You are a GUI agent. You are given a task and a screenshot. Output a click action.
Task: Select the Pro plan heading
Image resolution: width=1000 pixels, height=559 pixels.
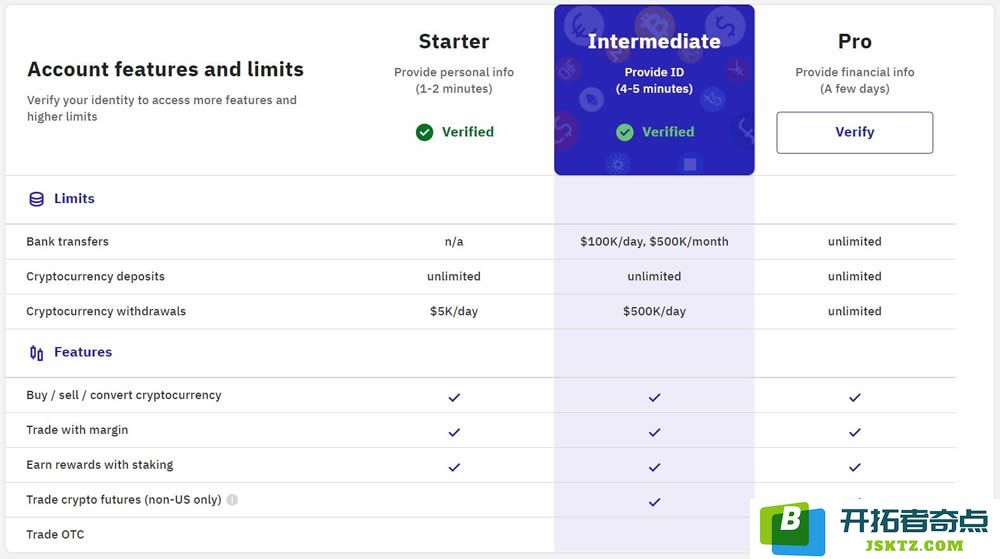pos(855,41)
